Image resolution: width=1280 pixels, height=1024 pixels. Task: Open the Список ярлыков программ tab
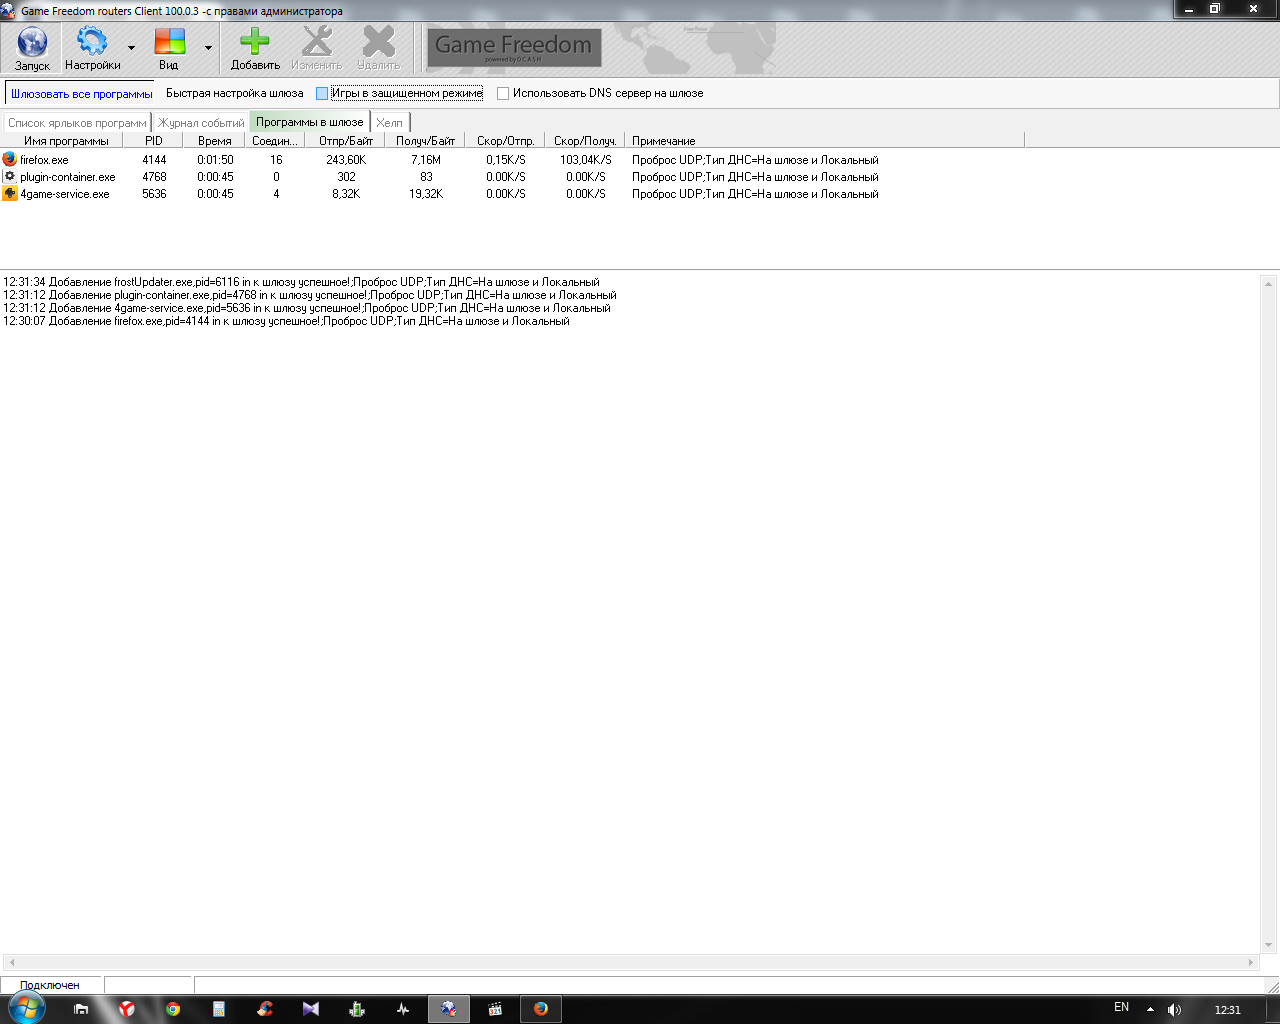pyautogui.click(x=77, y=123)
